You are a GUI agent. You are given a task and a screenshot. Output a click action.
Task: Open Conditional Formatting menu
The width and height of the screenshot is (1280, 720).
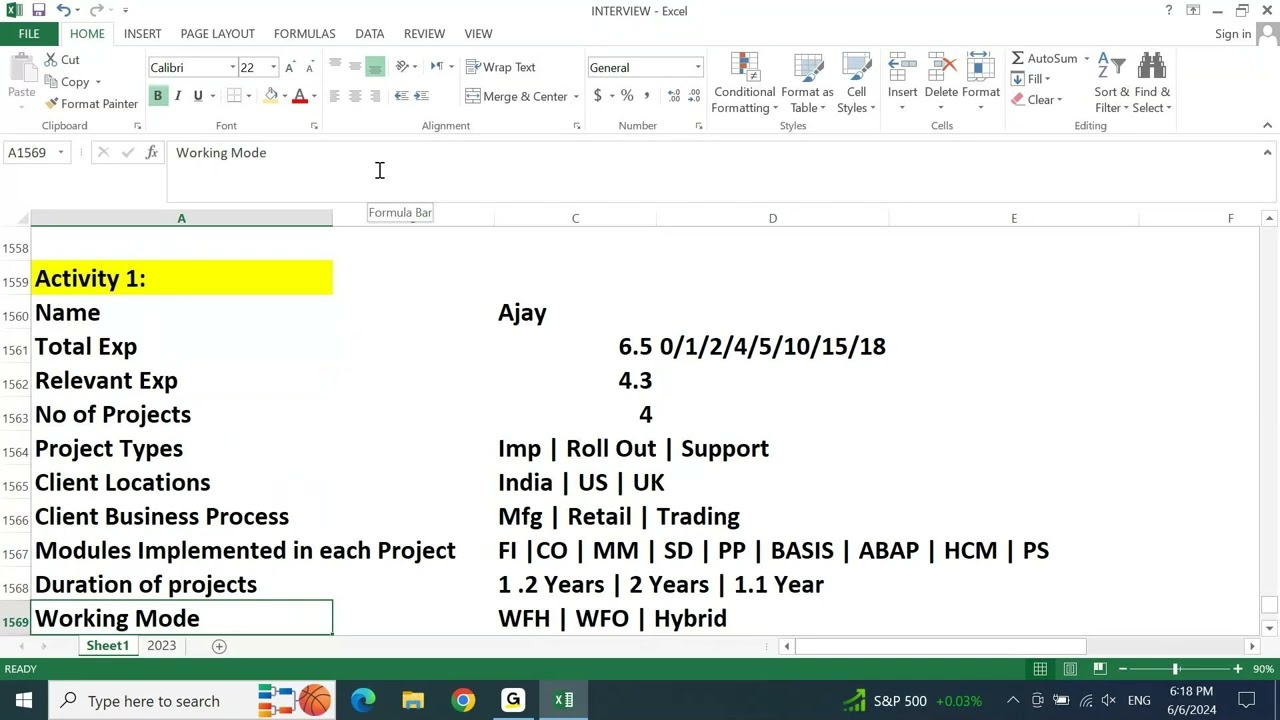tap(745, 84)
